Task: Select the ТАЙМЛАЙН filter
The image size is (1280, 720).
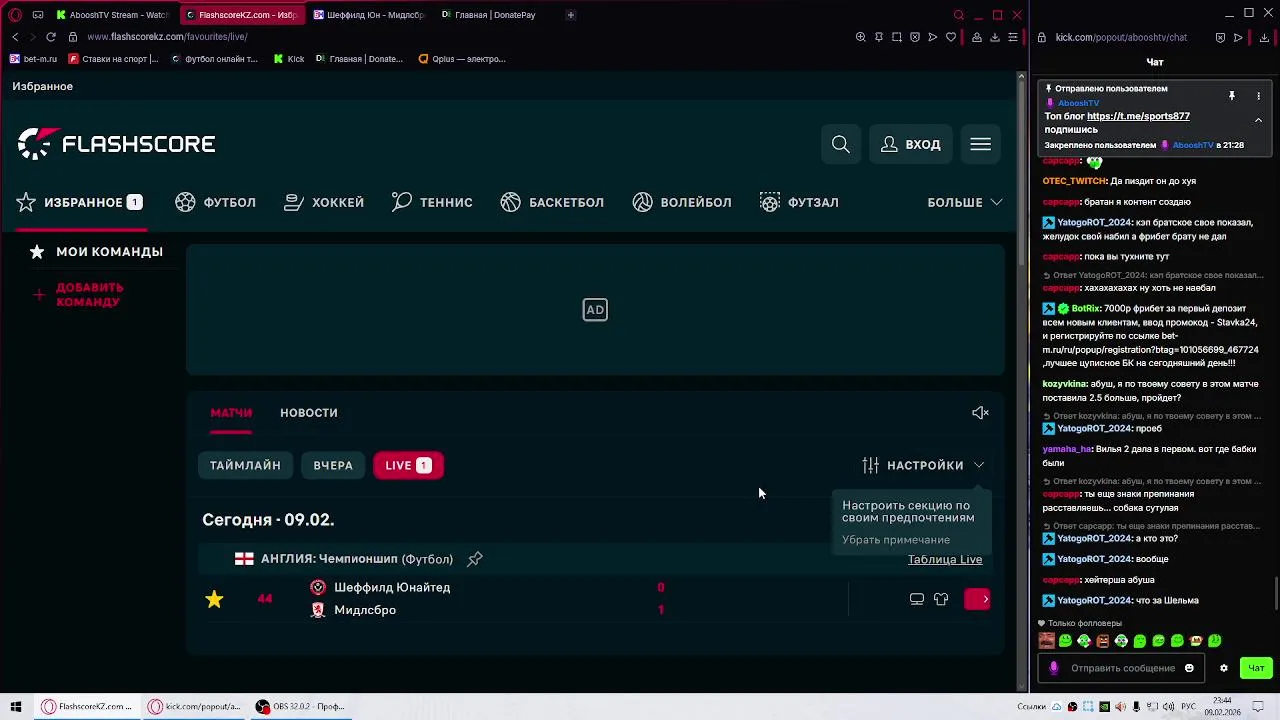Action: (x=245, y=465)
